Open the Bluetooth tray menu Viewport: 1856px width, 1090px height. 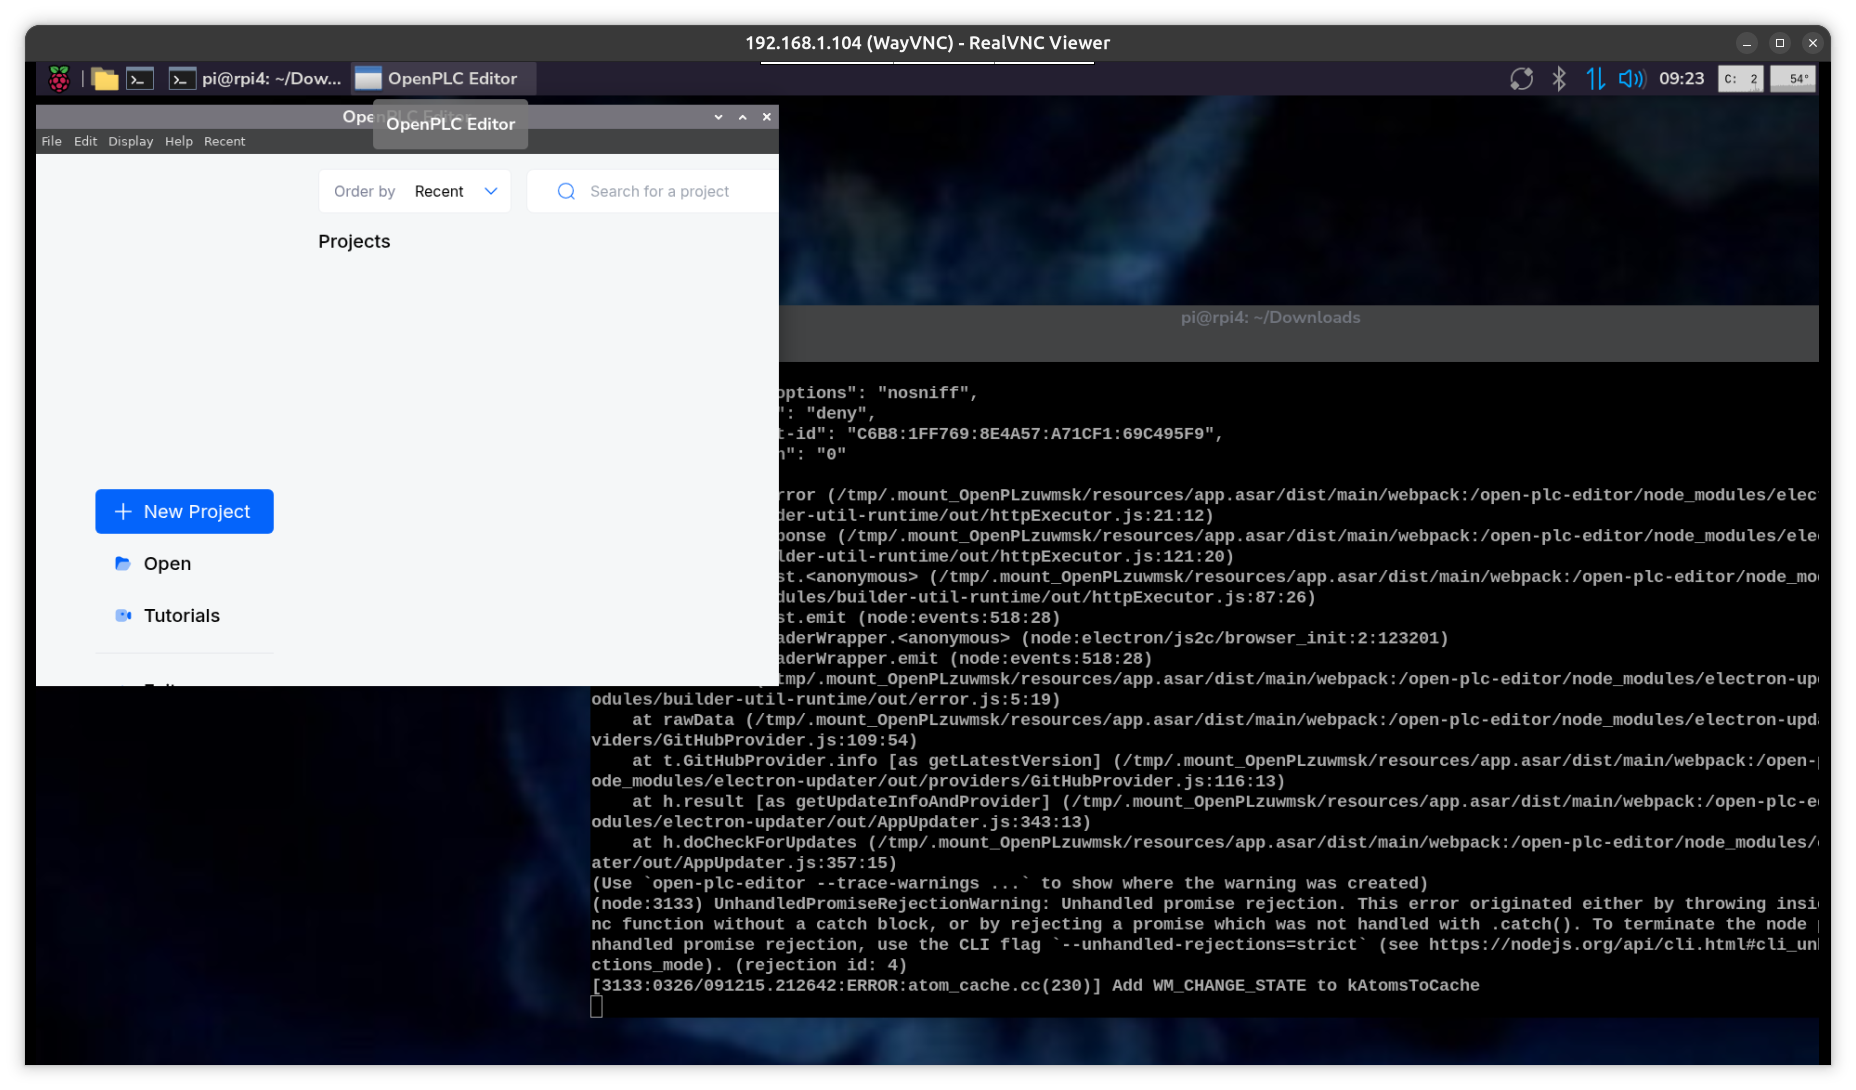point(1558,79)
